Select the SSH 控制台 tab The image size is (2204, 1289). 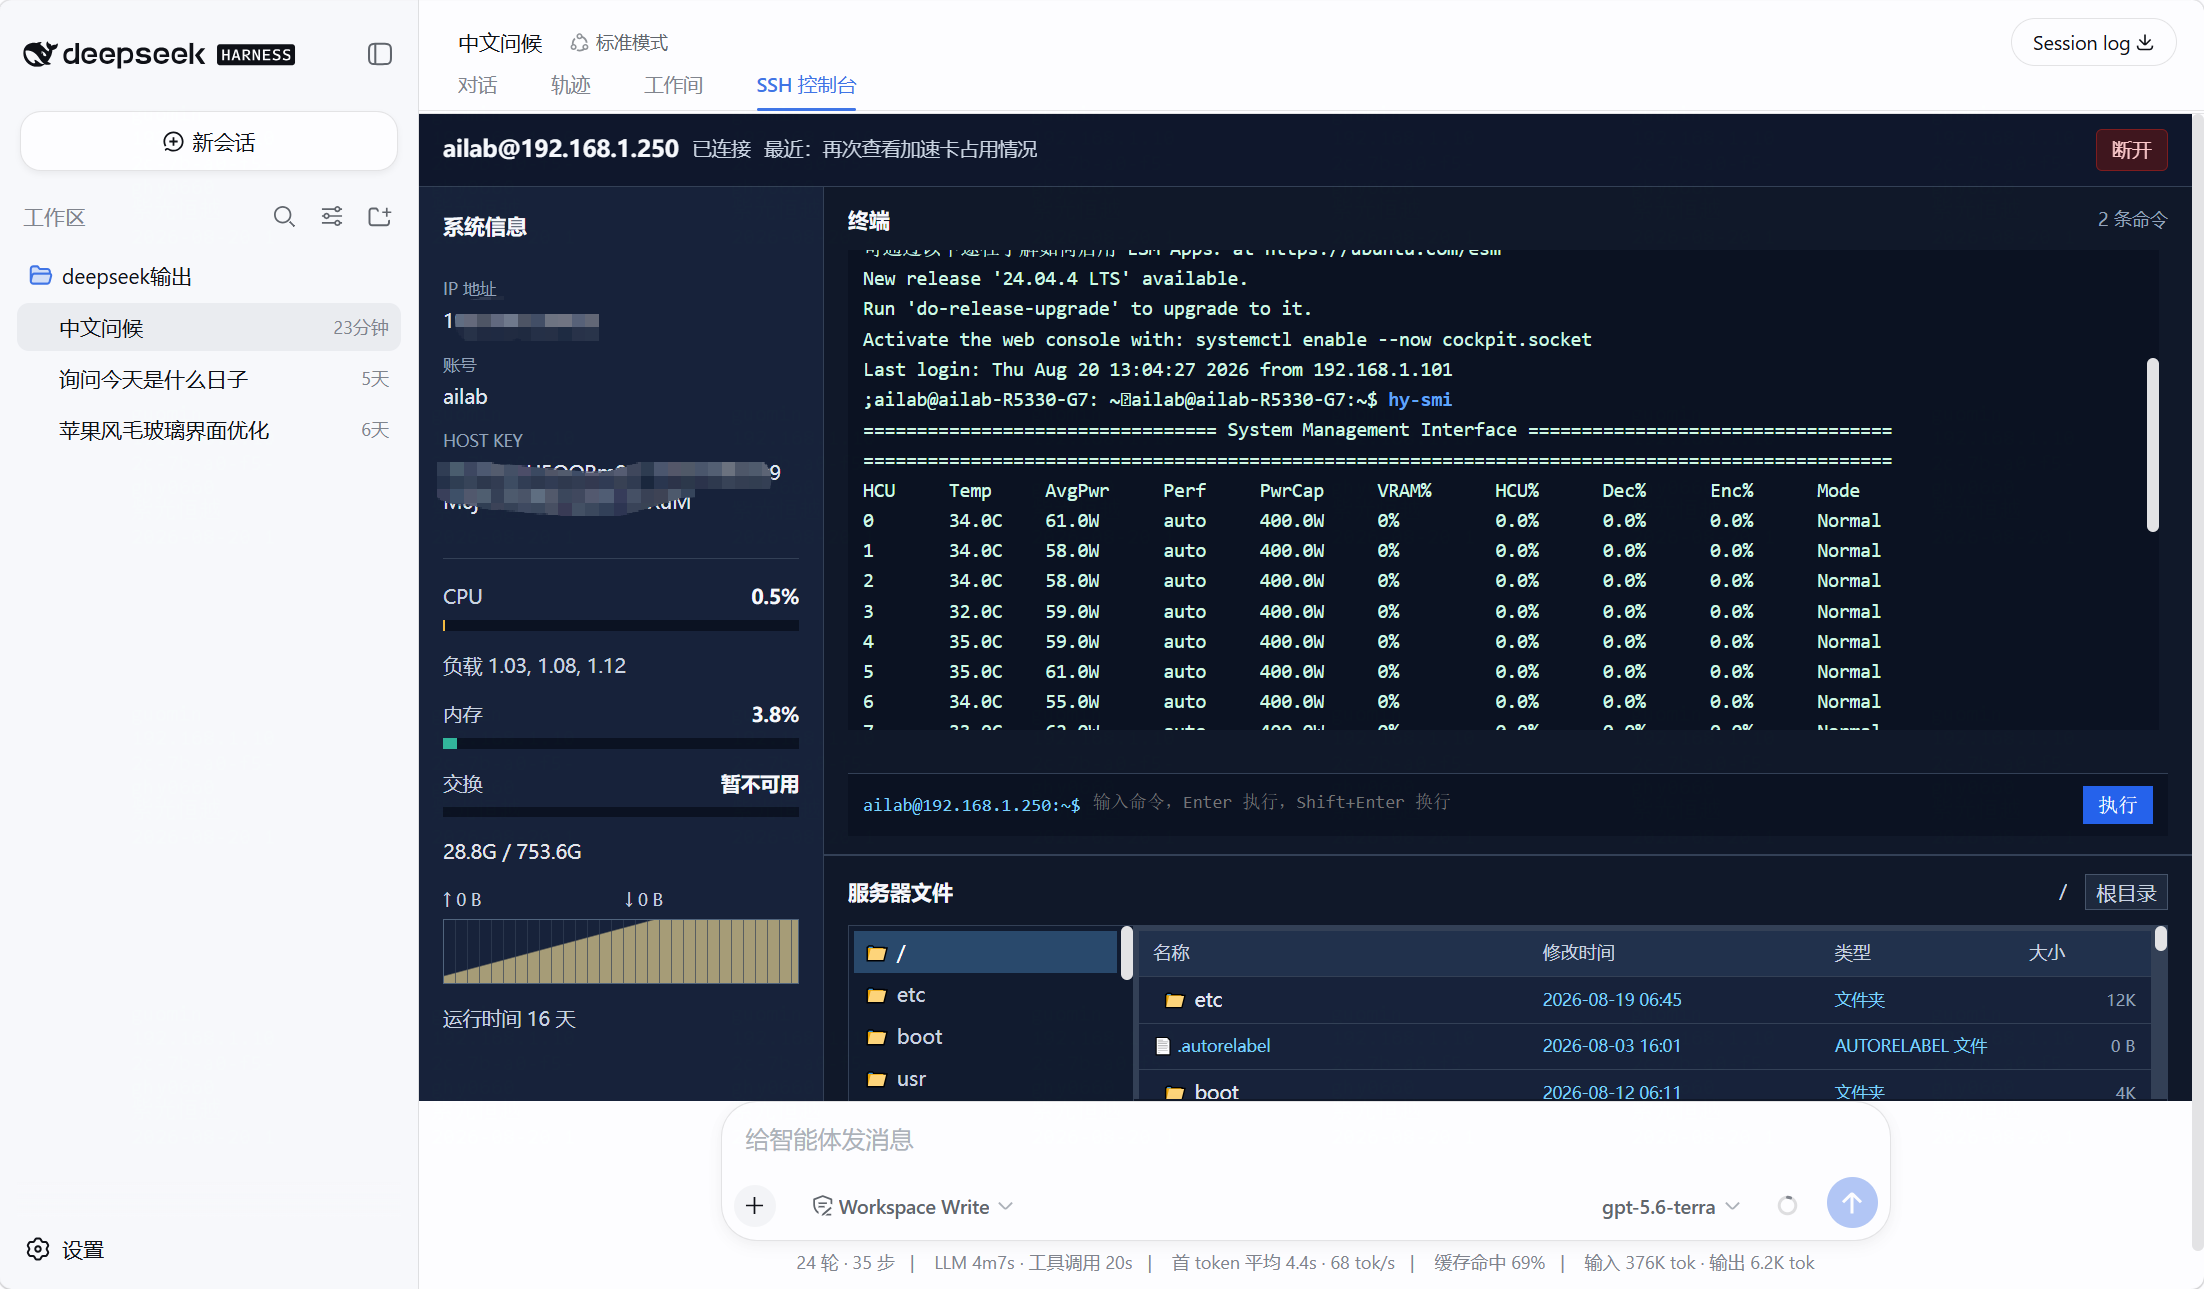coord(806,85)
